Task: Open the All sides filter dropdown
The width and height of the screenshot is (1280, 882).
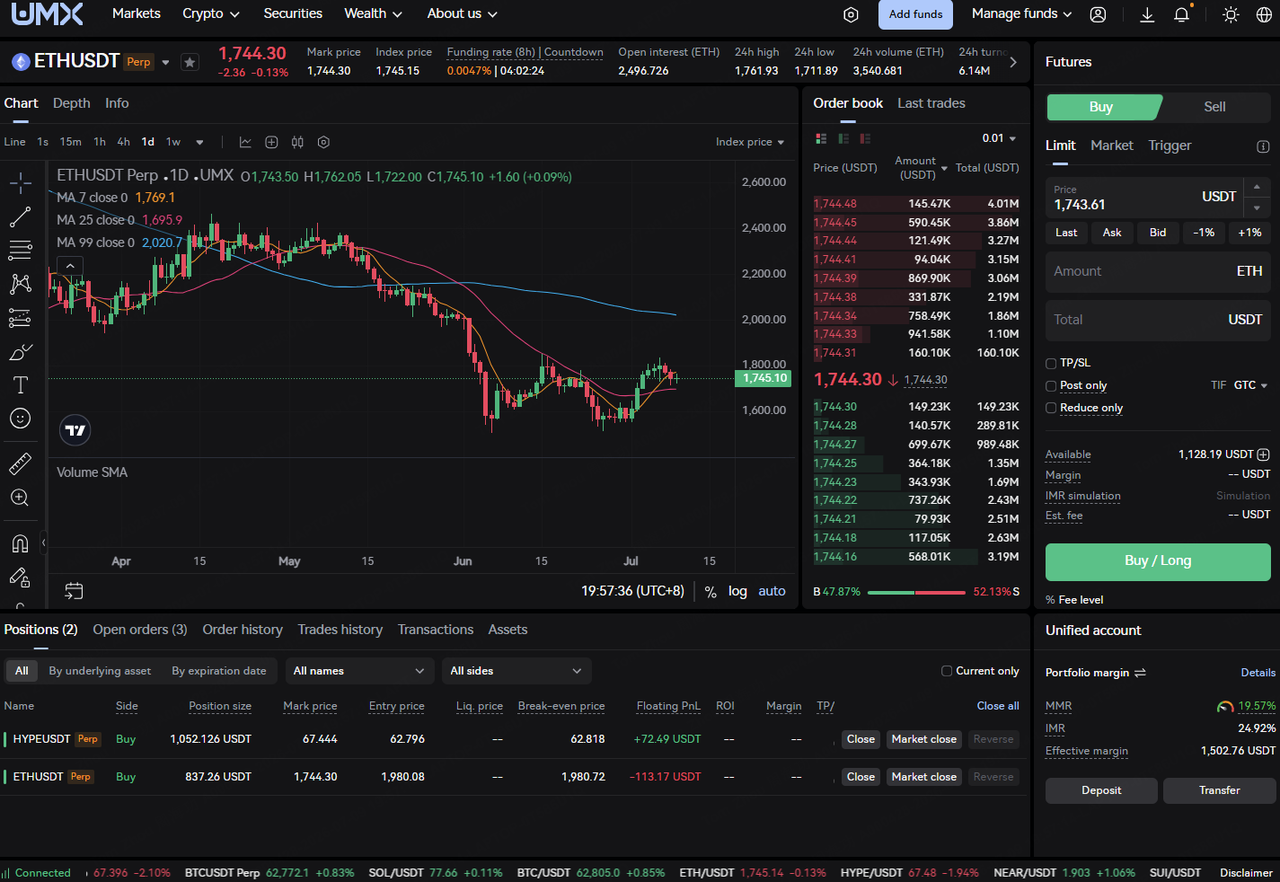Action: click(x=516, y=671)
